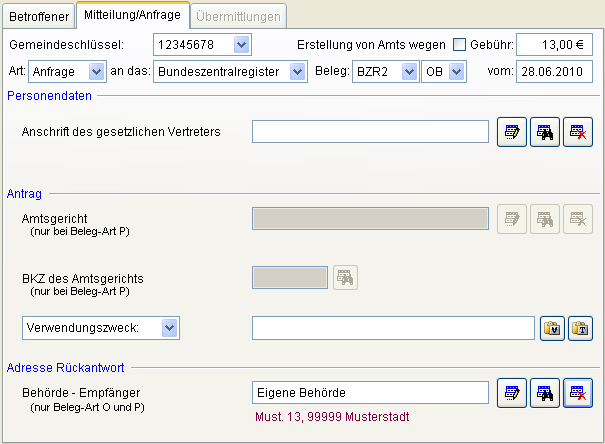Click the Verwendungszweck text input field
This screenshot has width=605, height=444.
tap(393, 328)
